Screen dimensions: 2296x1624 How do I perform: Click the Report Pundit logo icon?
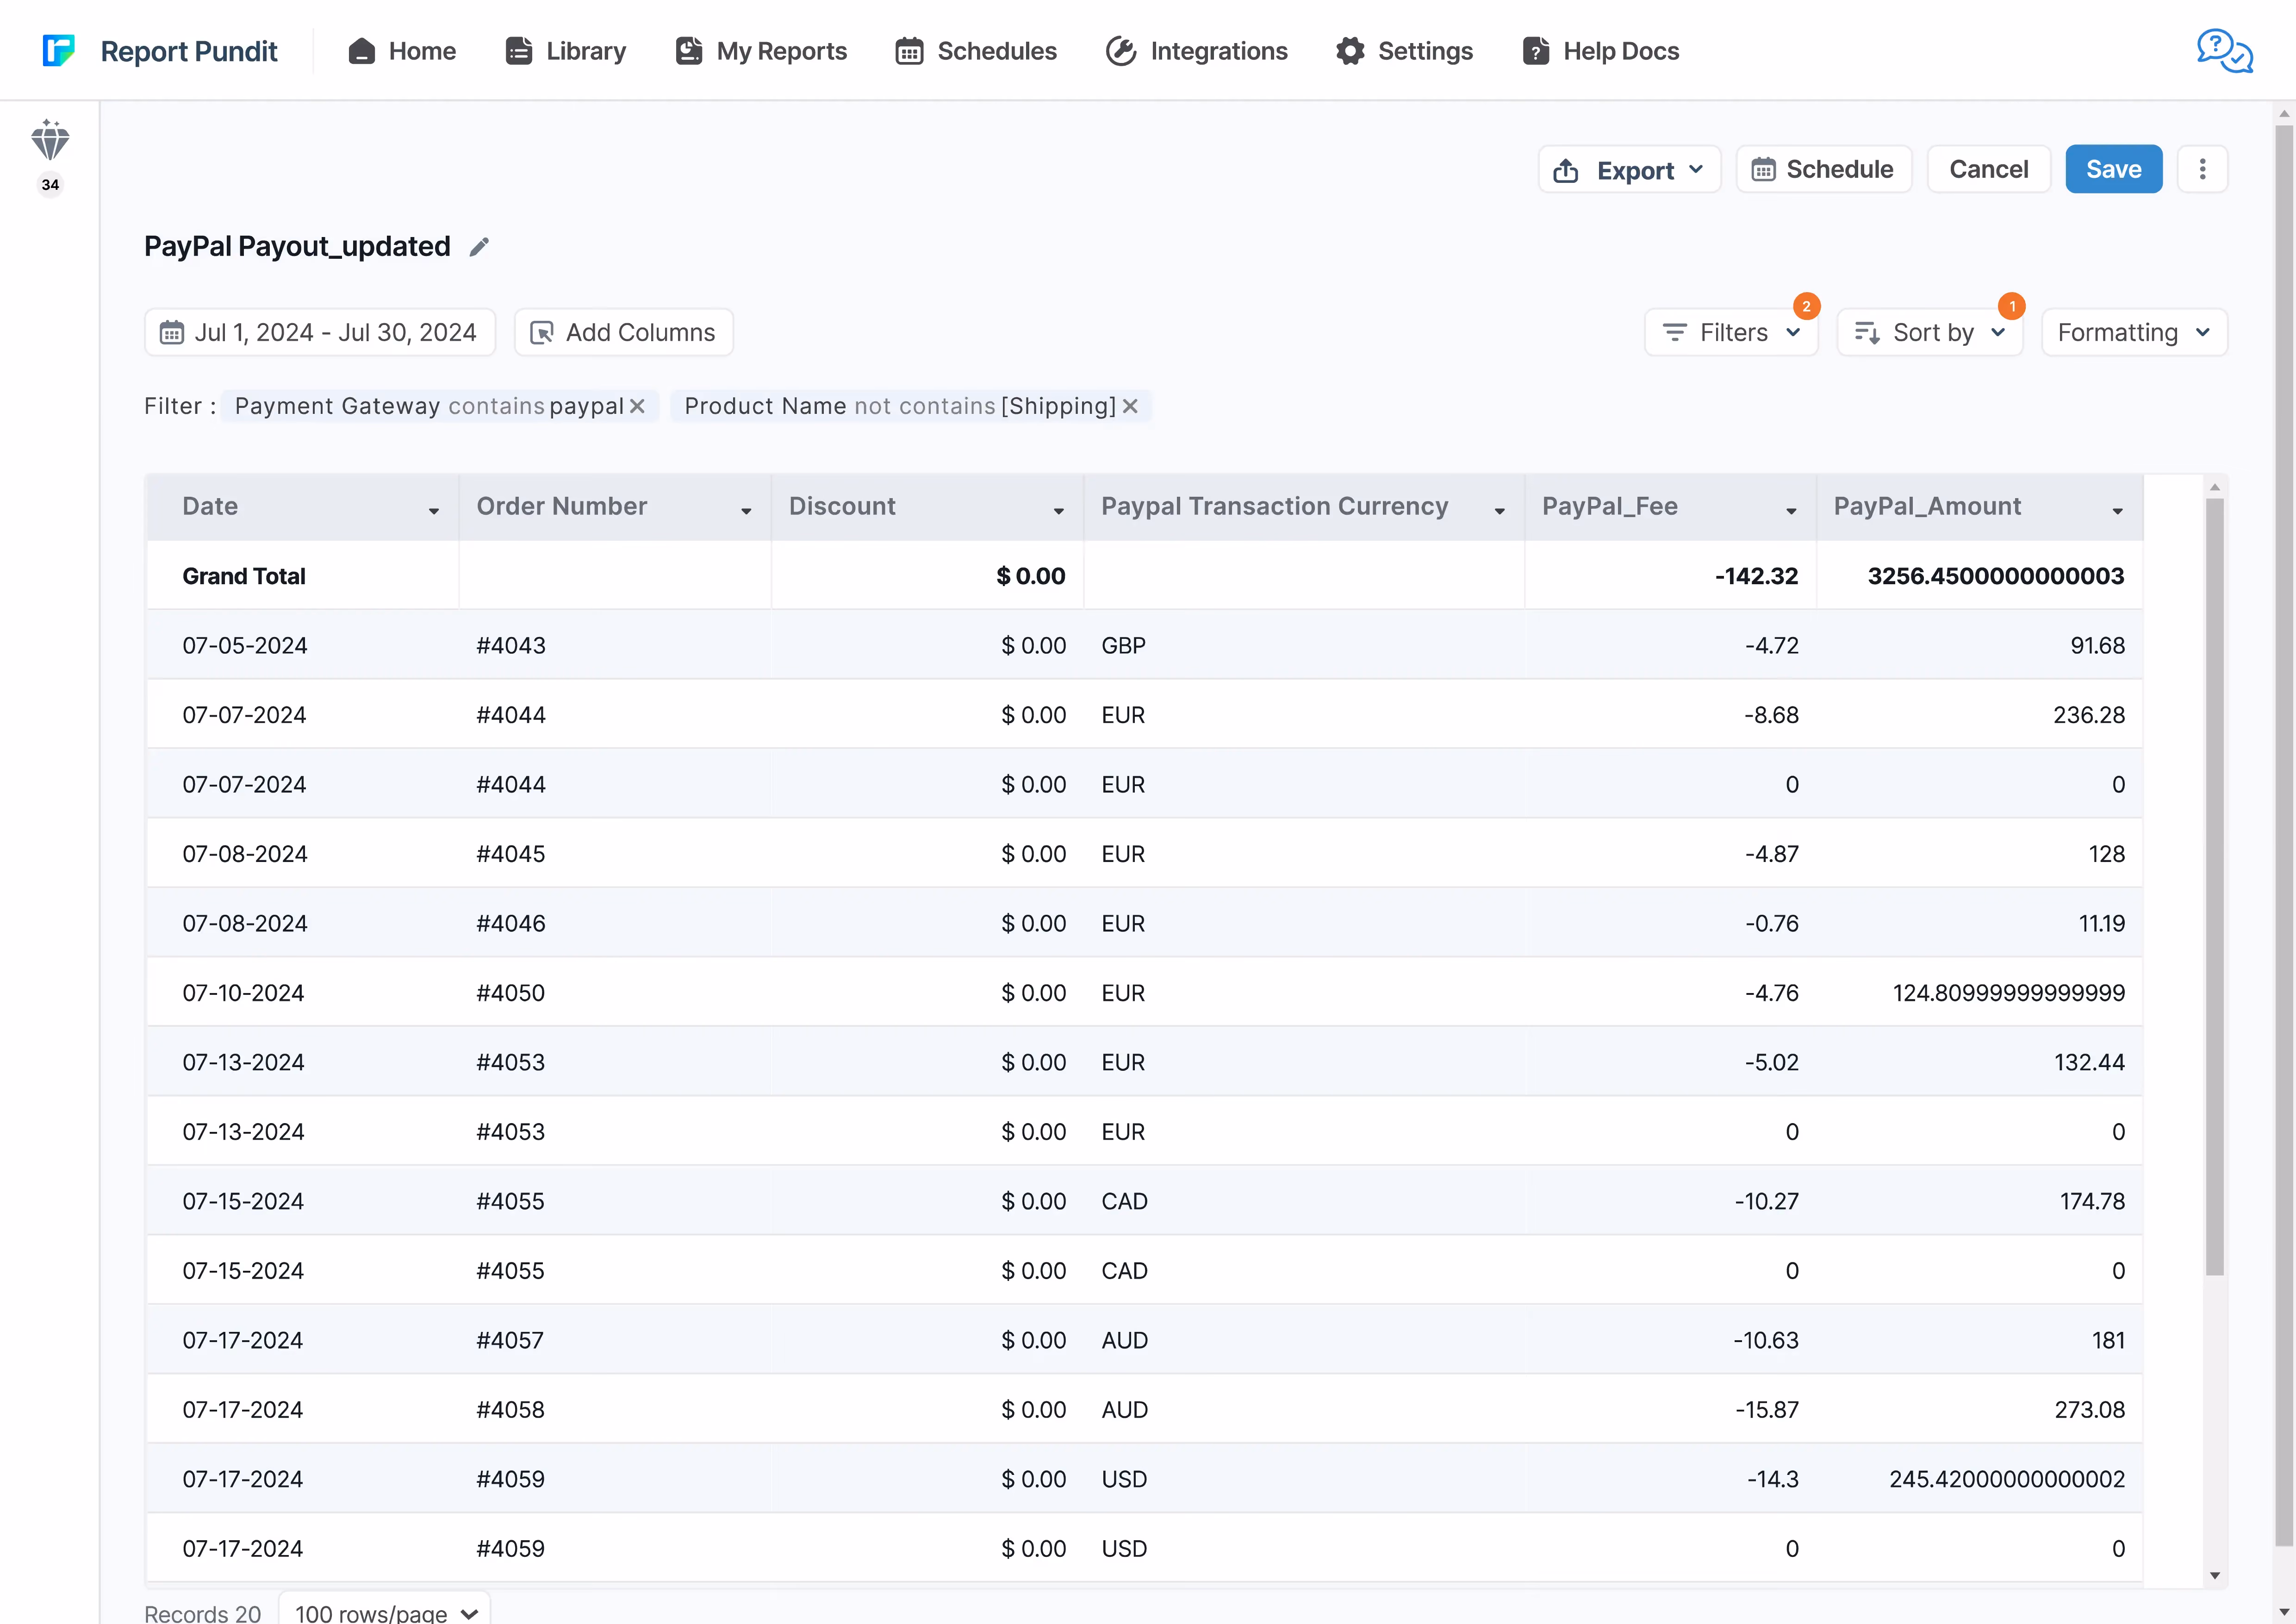click(59, 50)
